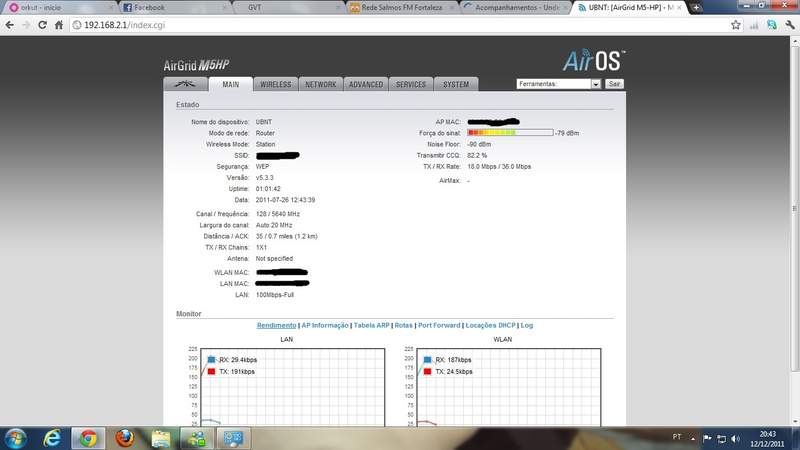Click the Skype extension icon
The image size is (800, 450).
pos(772,25)
